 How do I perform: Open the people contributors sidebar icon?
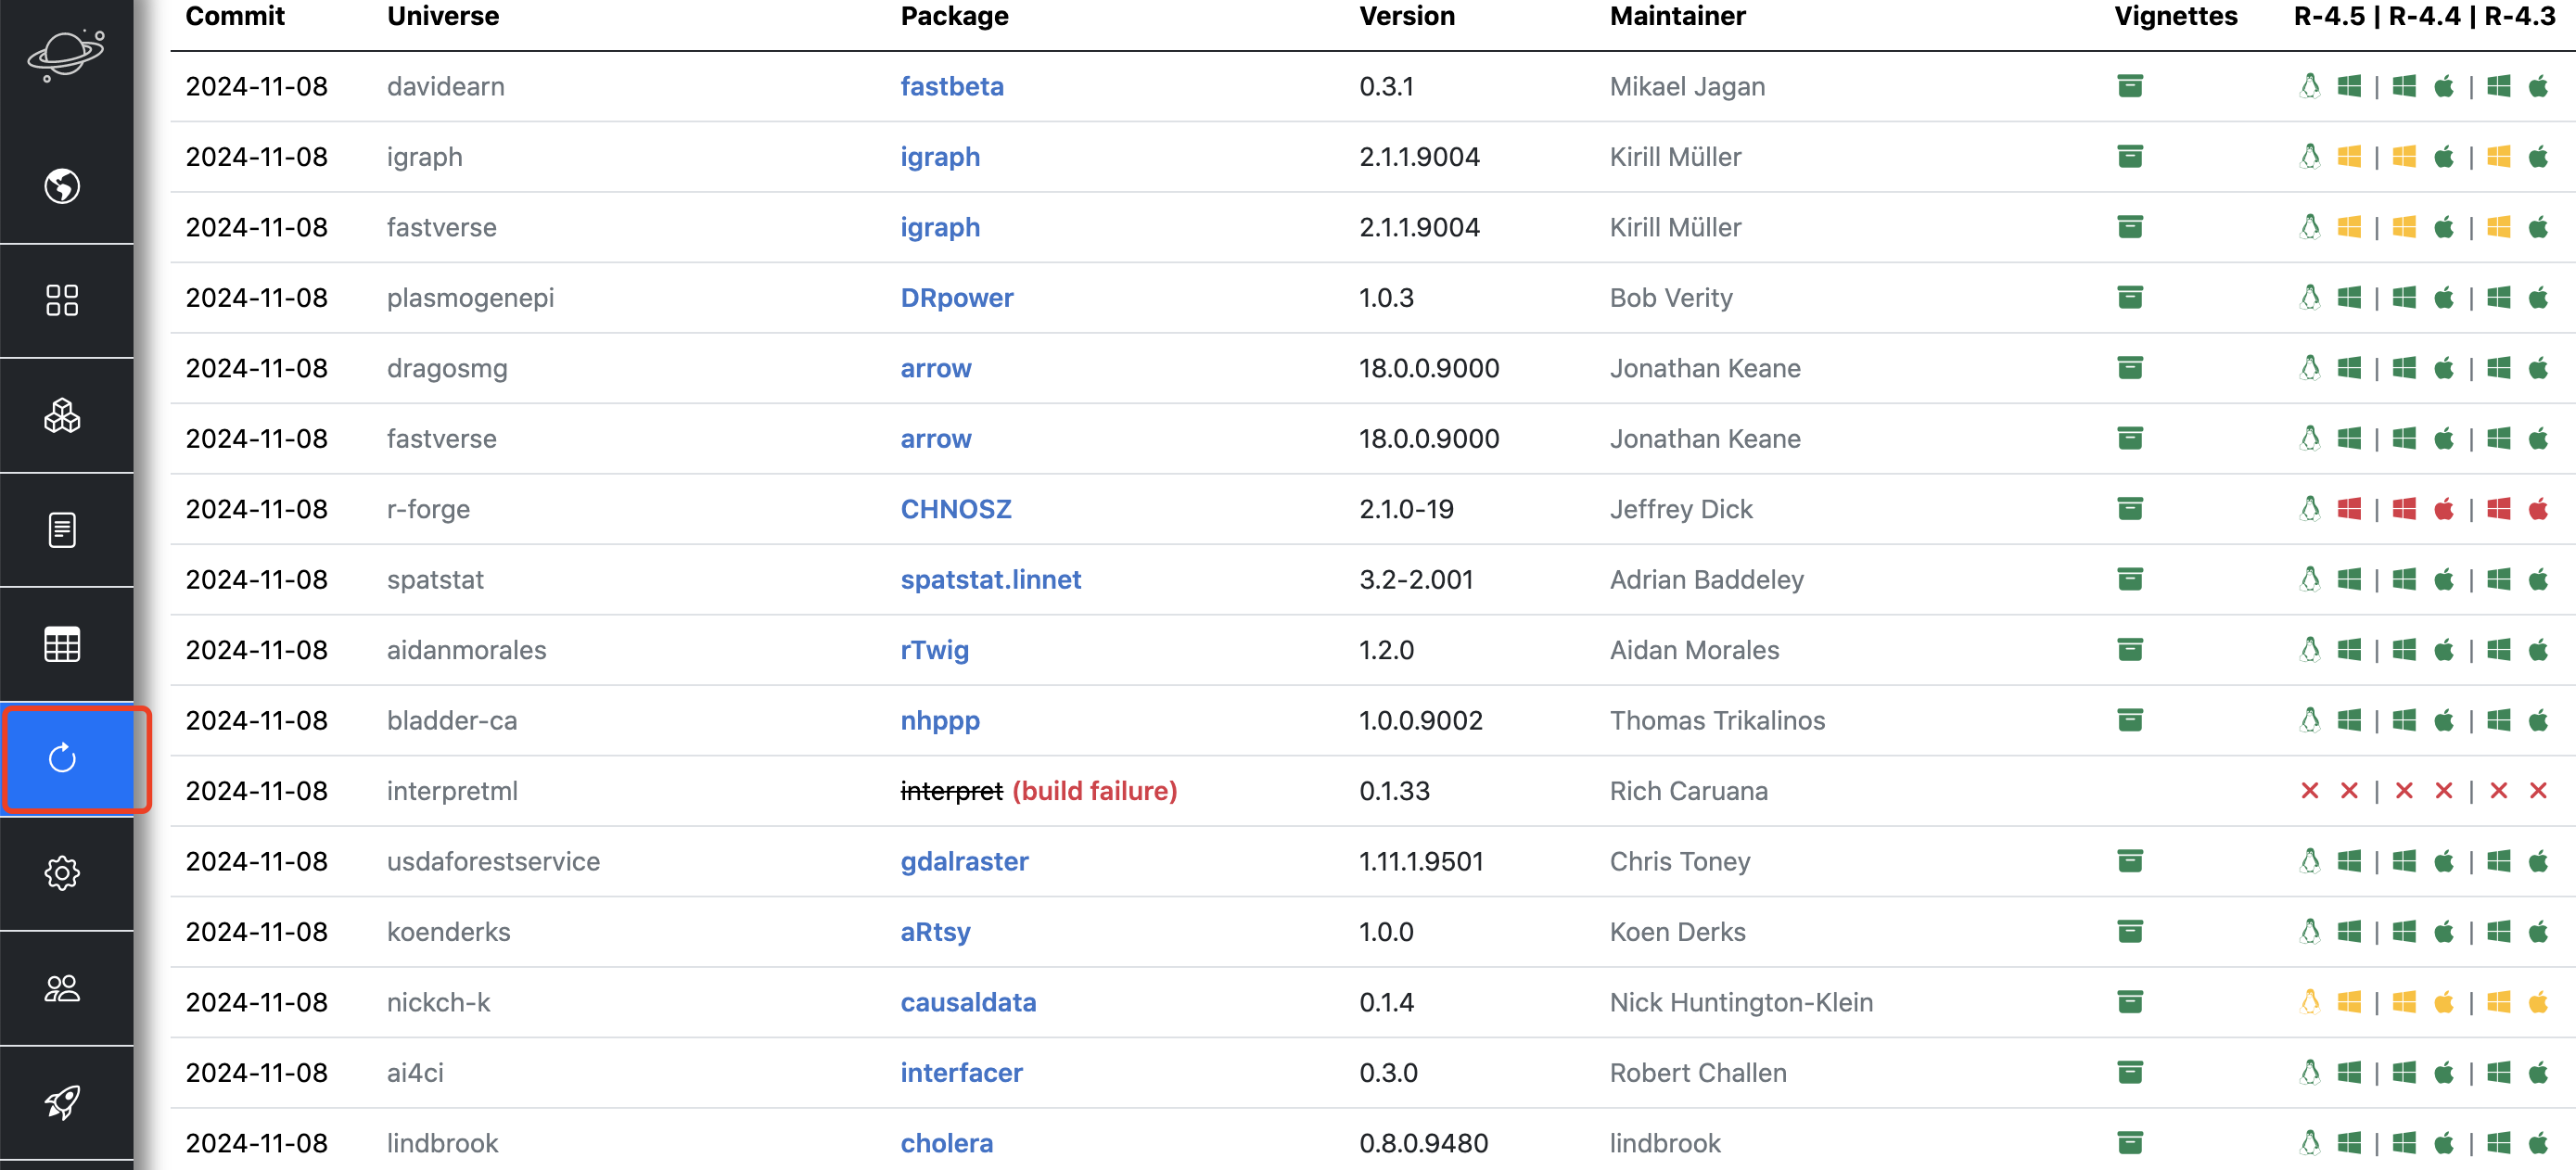coord(62,988)
